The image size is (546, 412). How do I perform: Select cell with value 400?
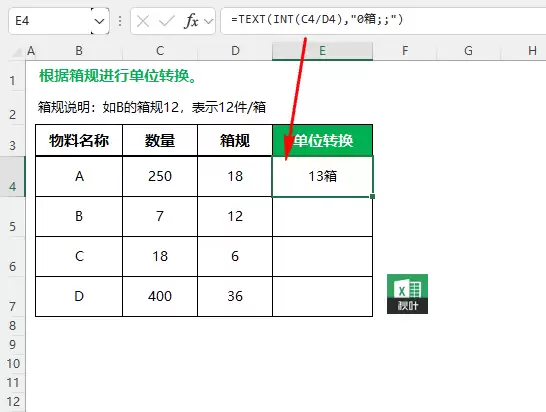tap(160, 296)
